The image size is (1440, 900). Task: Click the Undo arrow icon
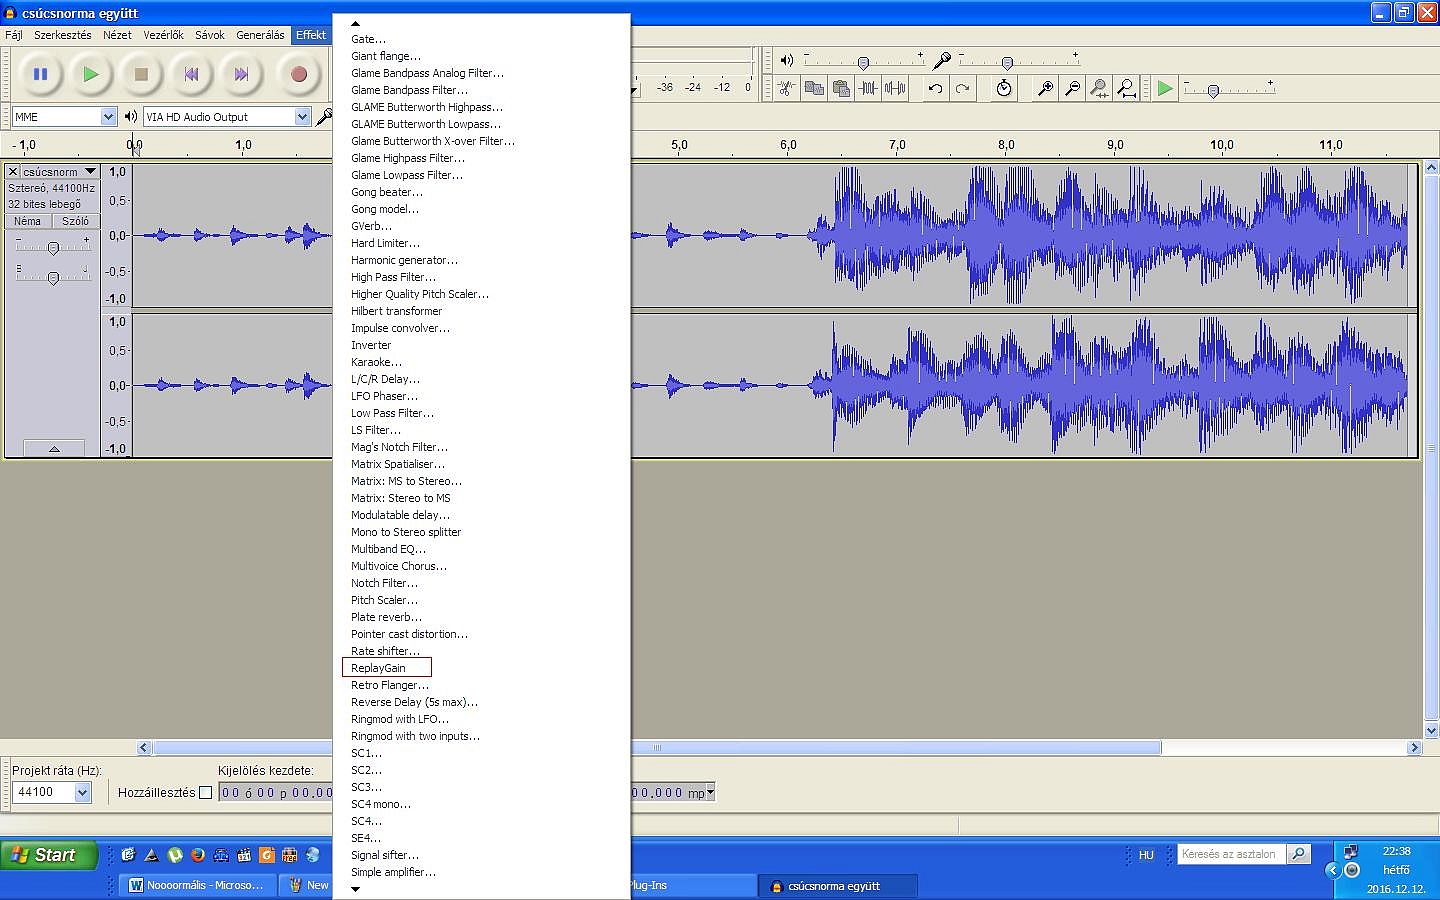coord(934,88)
